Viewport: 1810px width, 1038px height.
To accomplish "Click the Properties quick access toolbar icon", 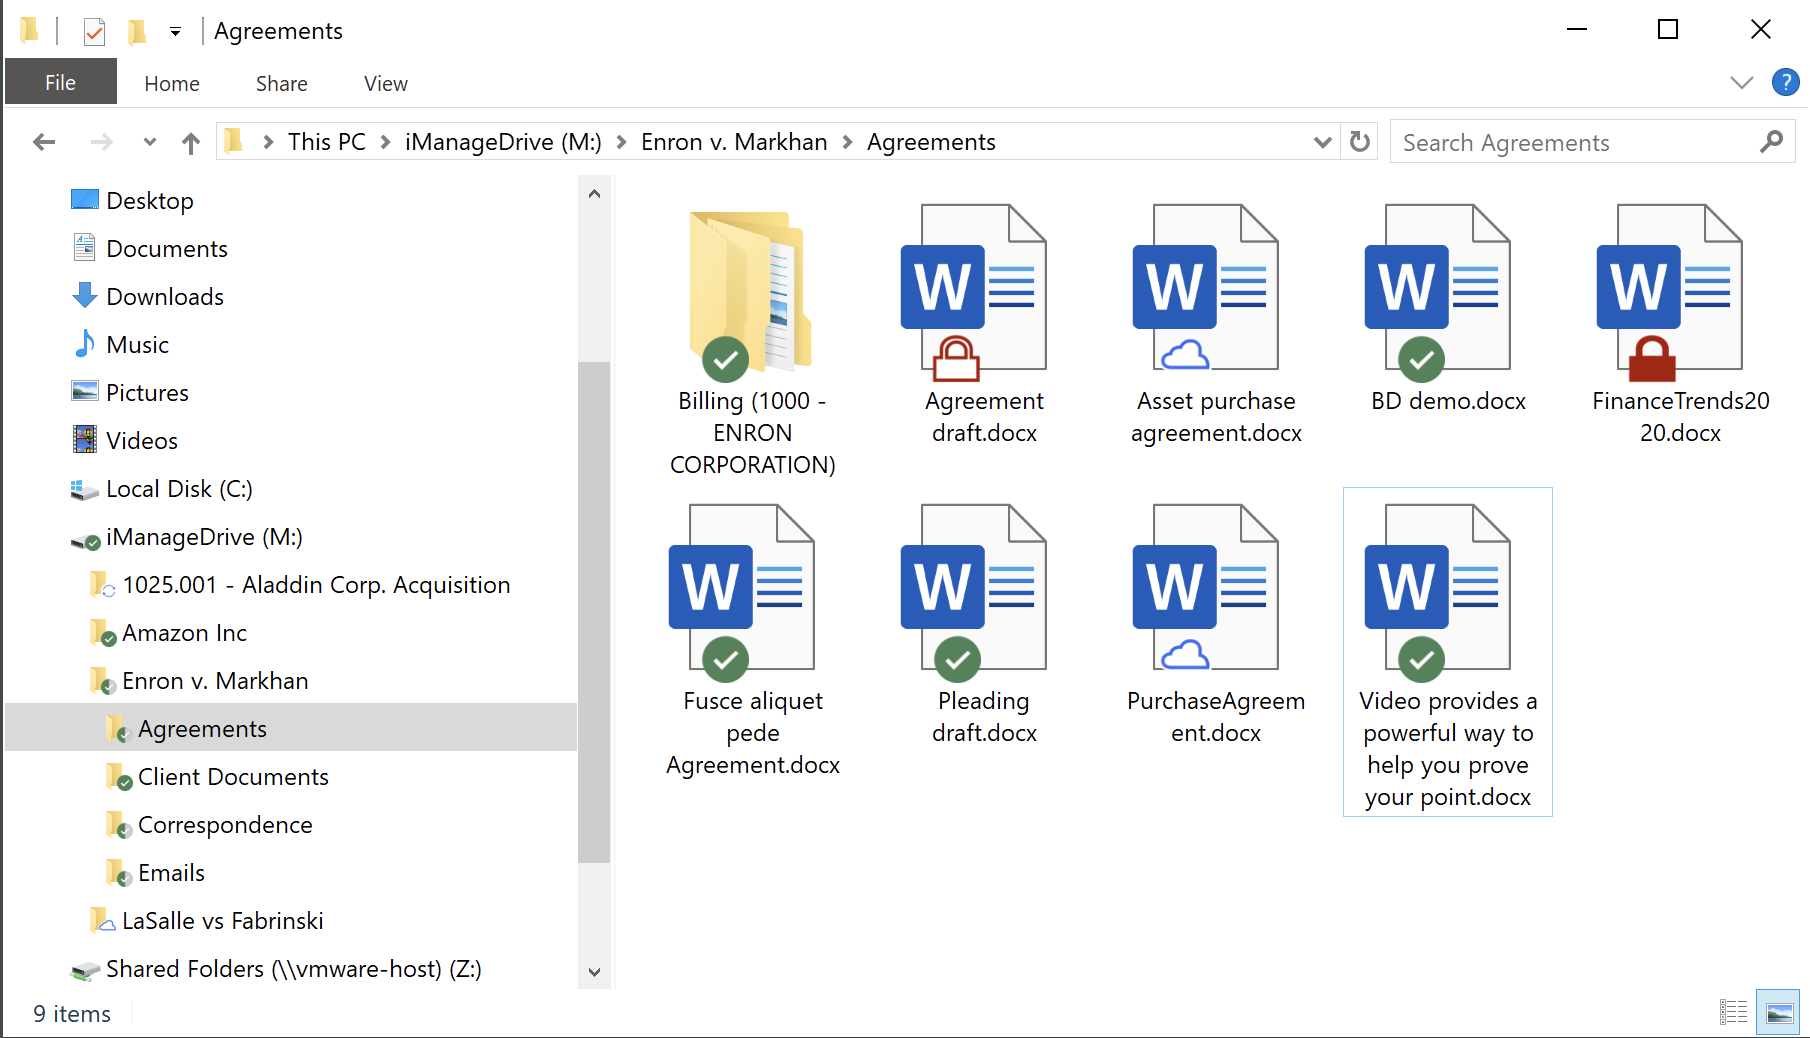I will coord(94,32).
